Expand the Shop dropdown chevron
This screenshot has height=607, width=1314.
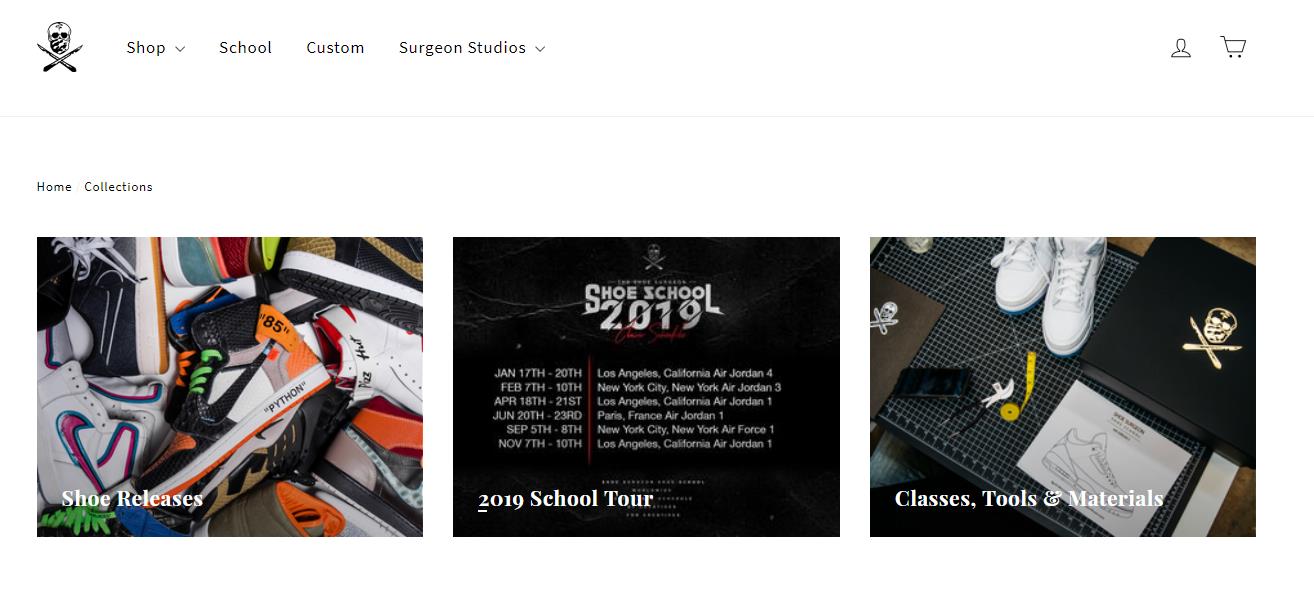pos(180,49)
